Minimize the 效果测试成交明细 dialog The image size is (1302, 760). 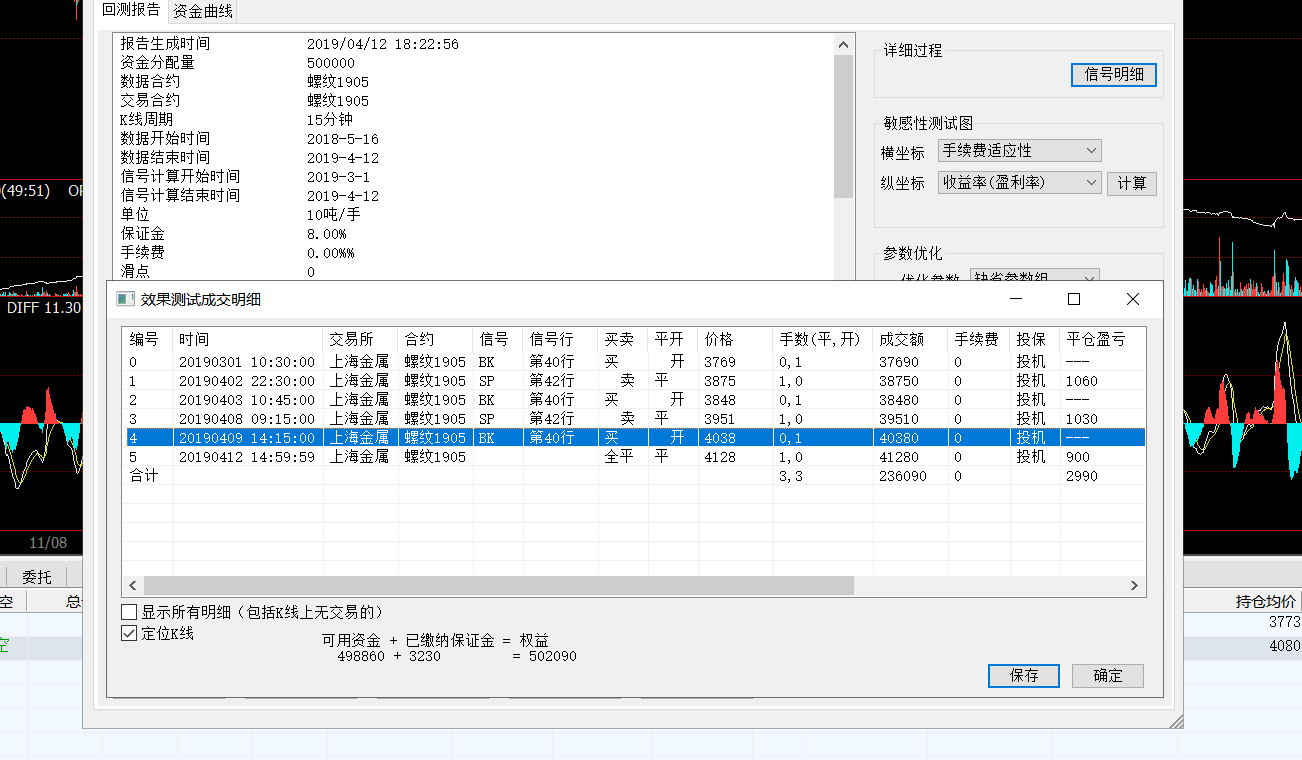(1015, 299)
